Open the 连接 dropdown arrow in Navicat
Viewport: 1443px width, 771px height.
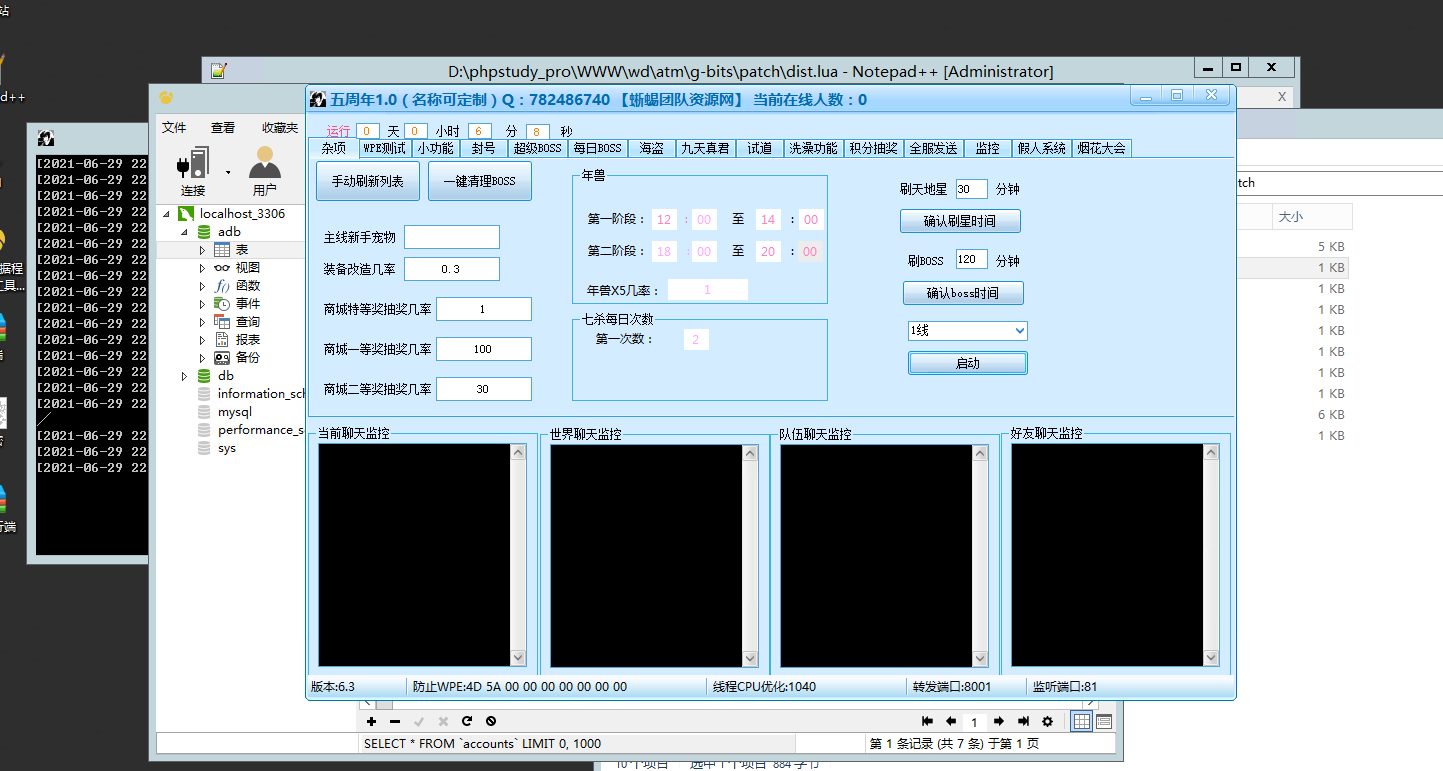click(x=228, y=171)
